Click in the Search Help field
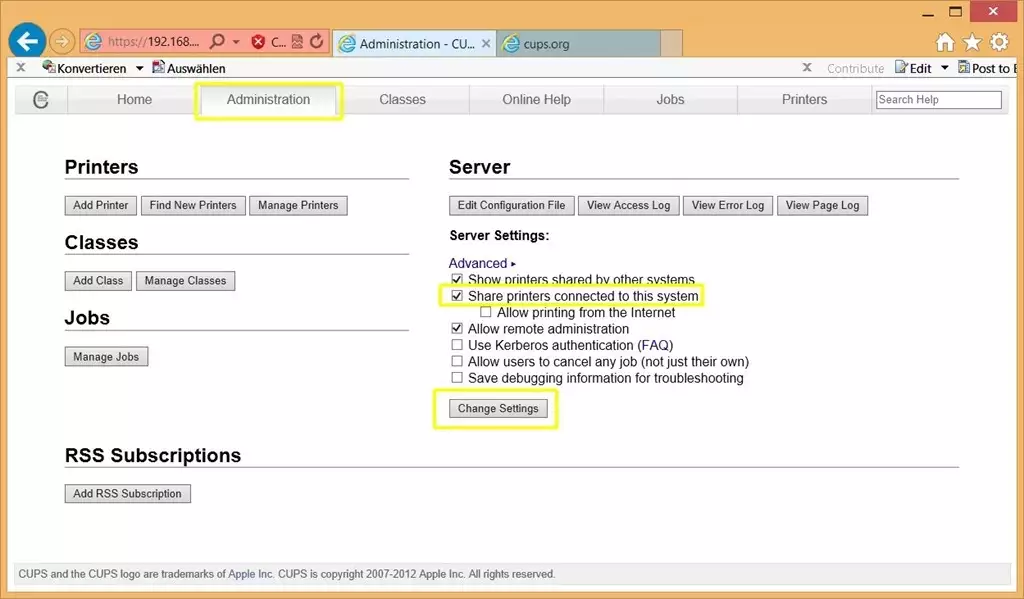 pos(938,100)
